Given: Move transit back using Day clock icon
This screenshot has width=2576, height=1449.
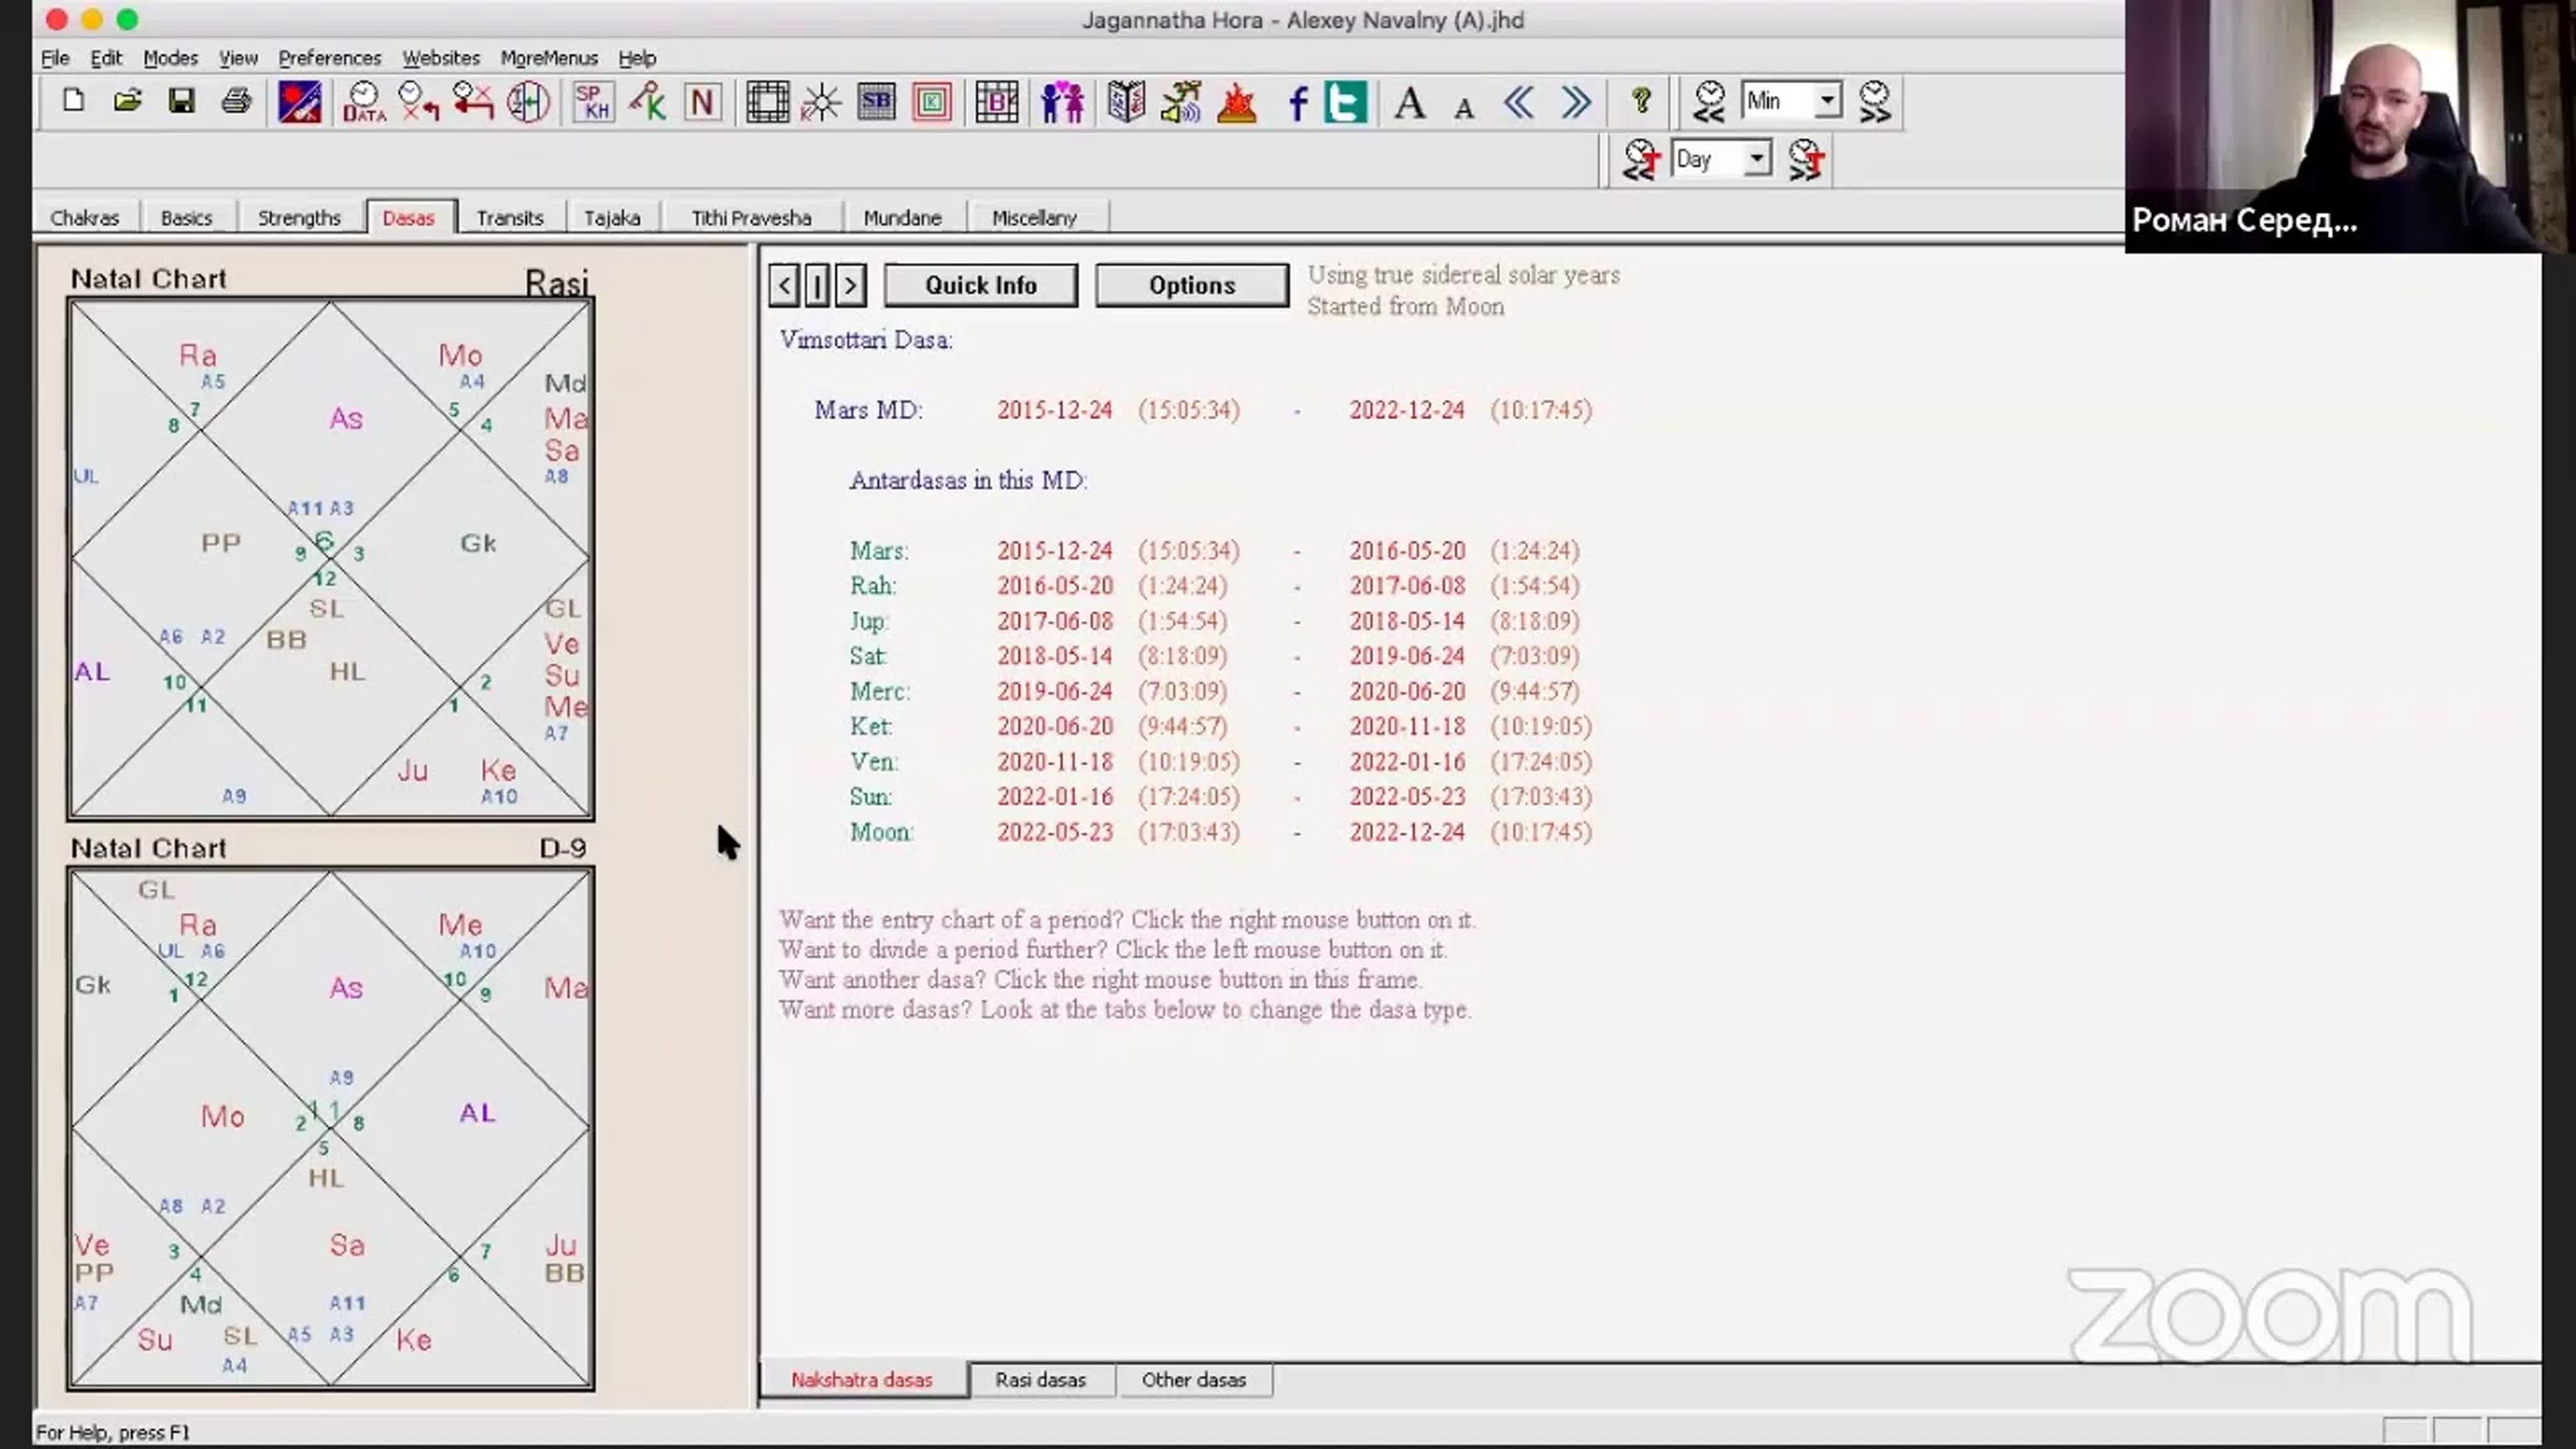Looking at the screenshot, I should (1640, 160).
